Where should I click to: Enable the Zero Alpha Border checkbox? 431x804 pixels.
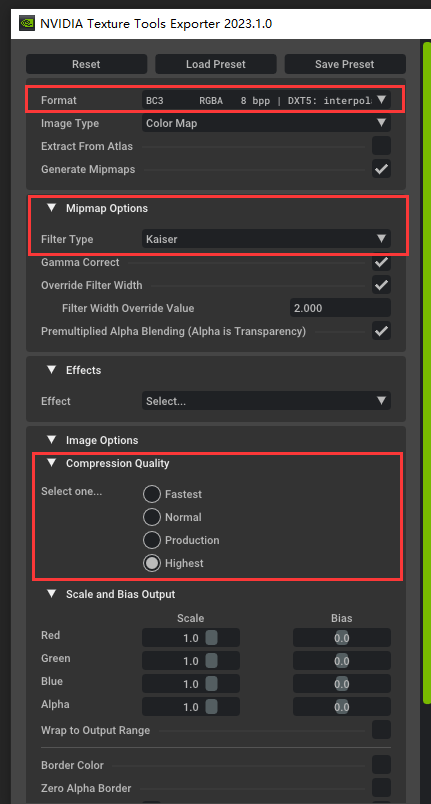click(381, 788)
